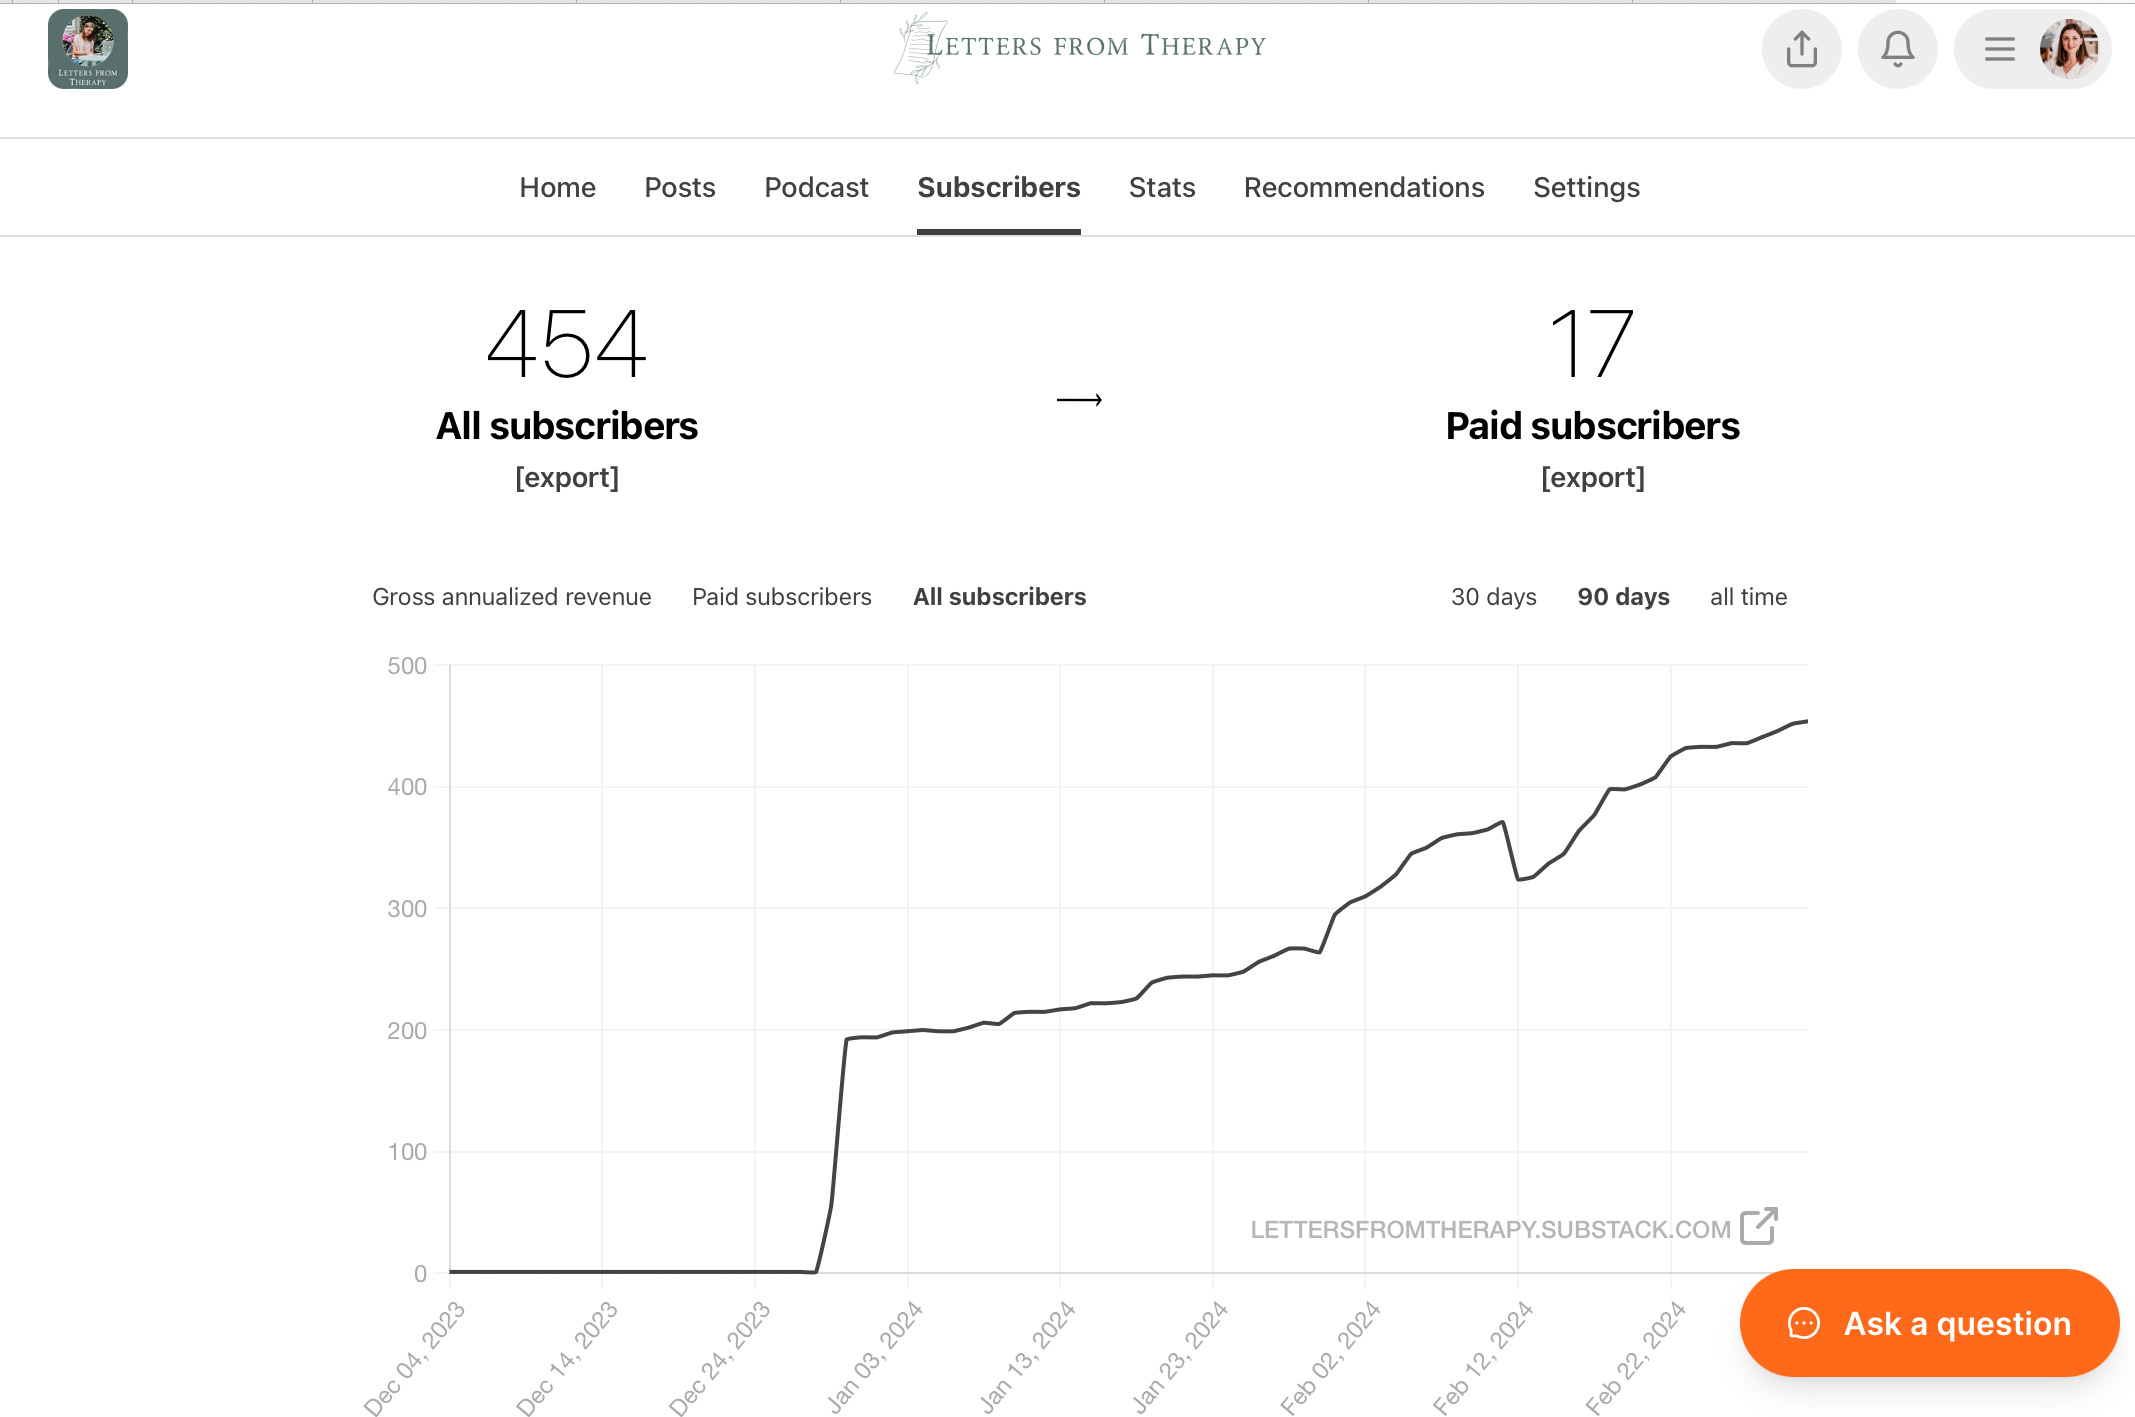This screenshot has width=2135, height=1417.
Task: Open the Settings tab
Action: (1586, 188)
